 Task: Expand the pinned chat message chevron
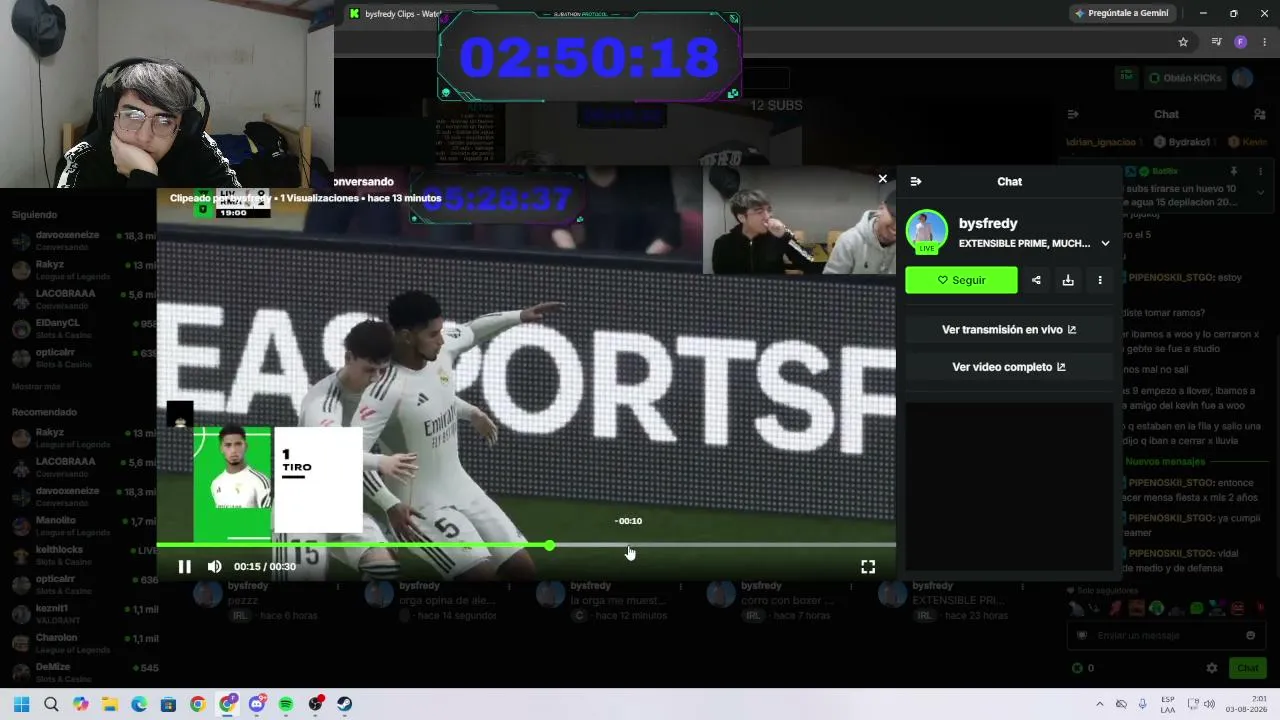pos(1260,192)
